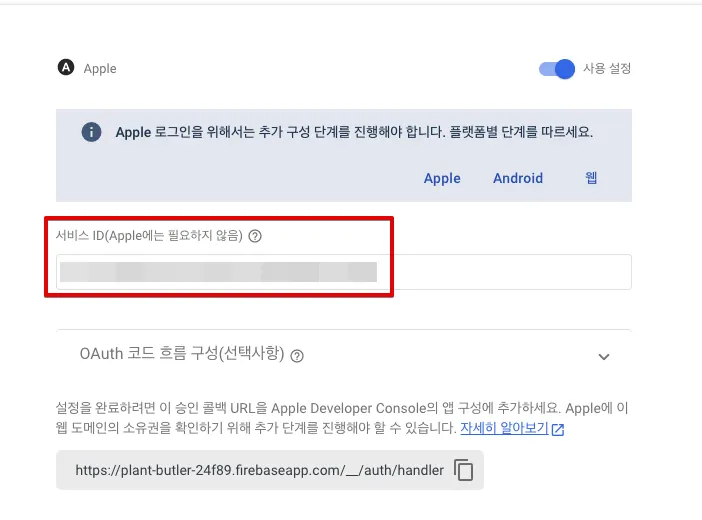
Task: Click the 서비스 ID input field
Action: [344, 272]
